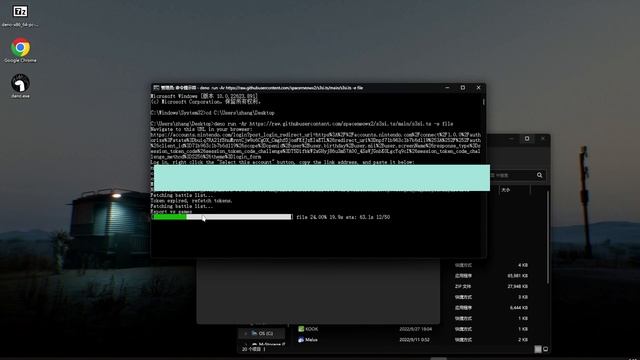Click the 3 KB size cell
This screenshot has height=360, width=640.
pos(523,297)
